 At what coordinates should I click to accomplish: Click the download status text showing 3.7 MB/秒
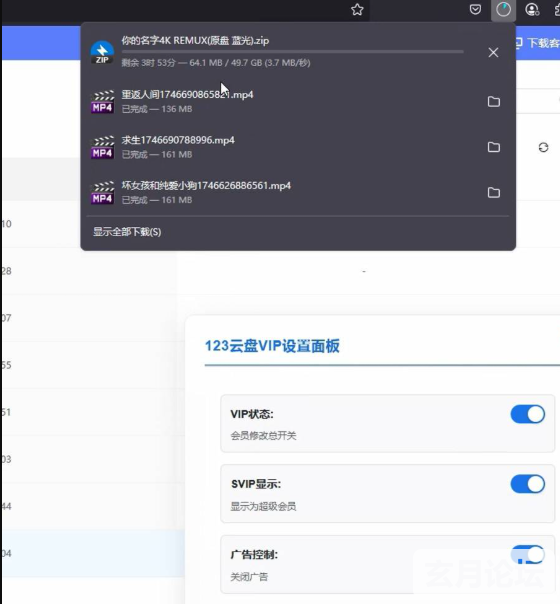click(216, 63)
